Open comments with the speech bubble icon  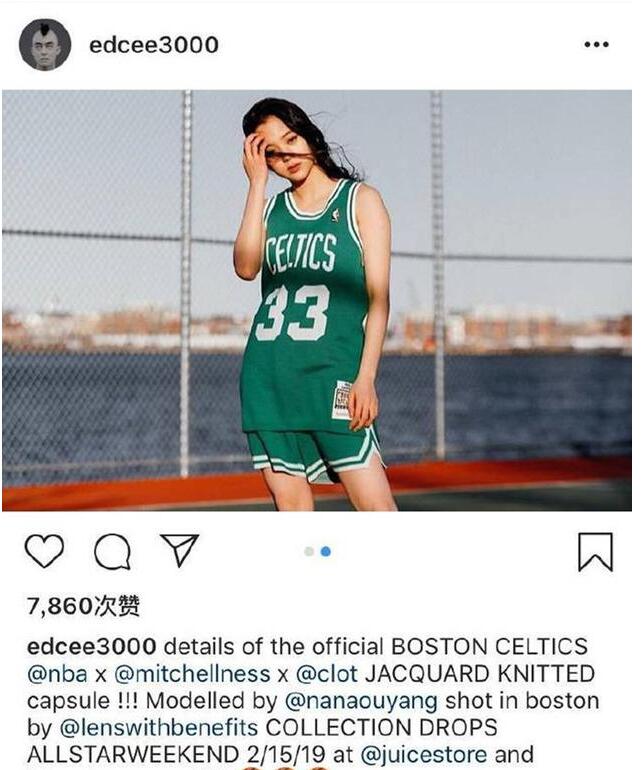(112, 551)
